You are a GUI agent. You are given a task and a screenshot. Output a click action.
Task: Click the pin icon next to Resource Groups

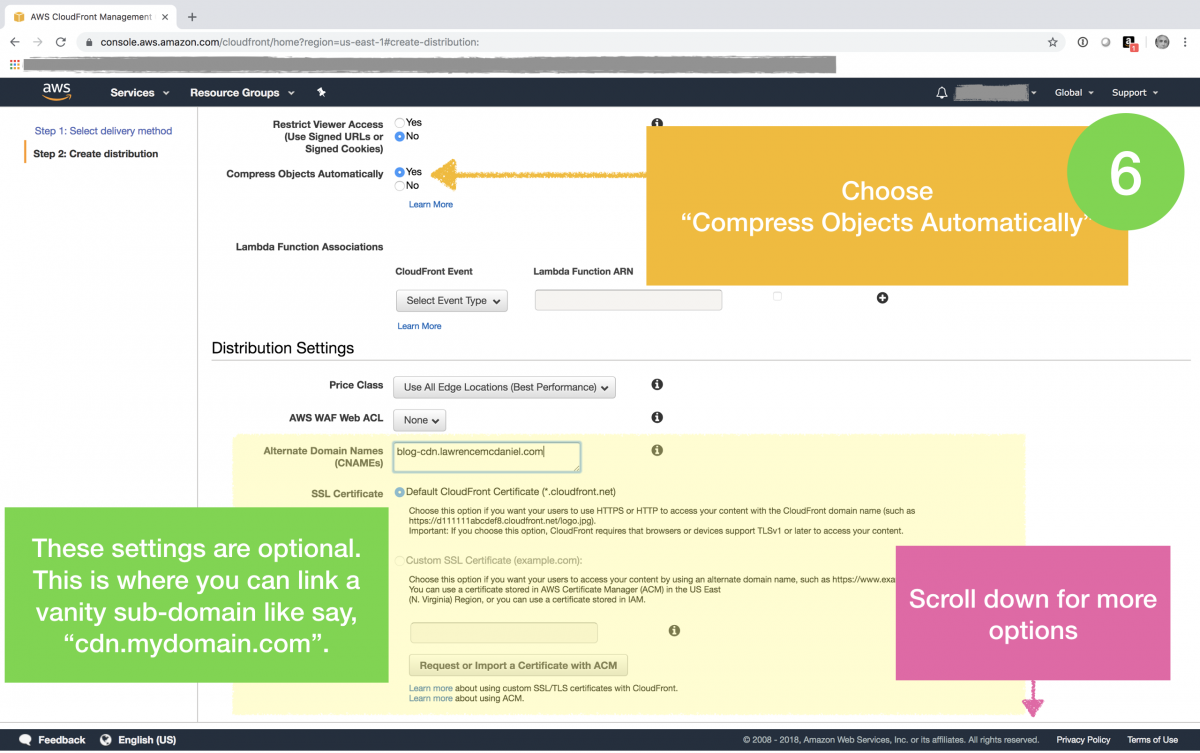[321, 92]
